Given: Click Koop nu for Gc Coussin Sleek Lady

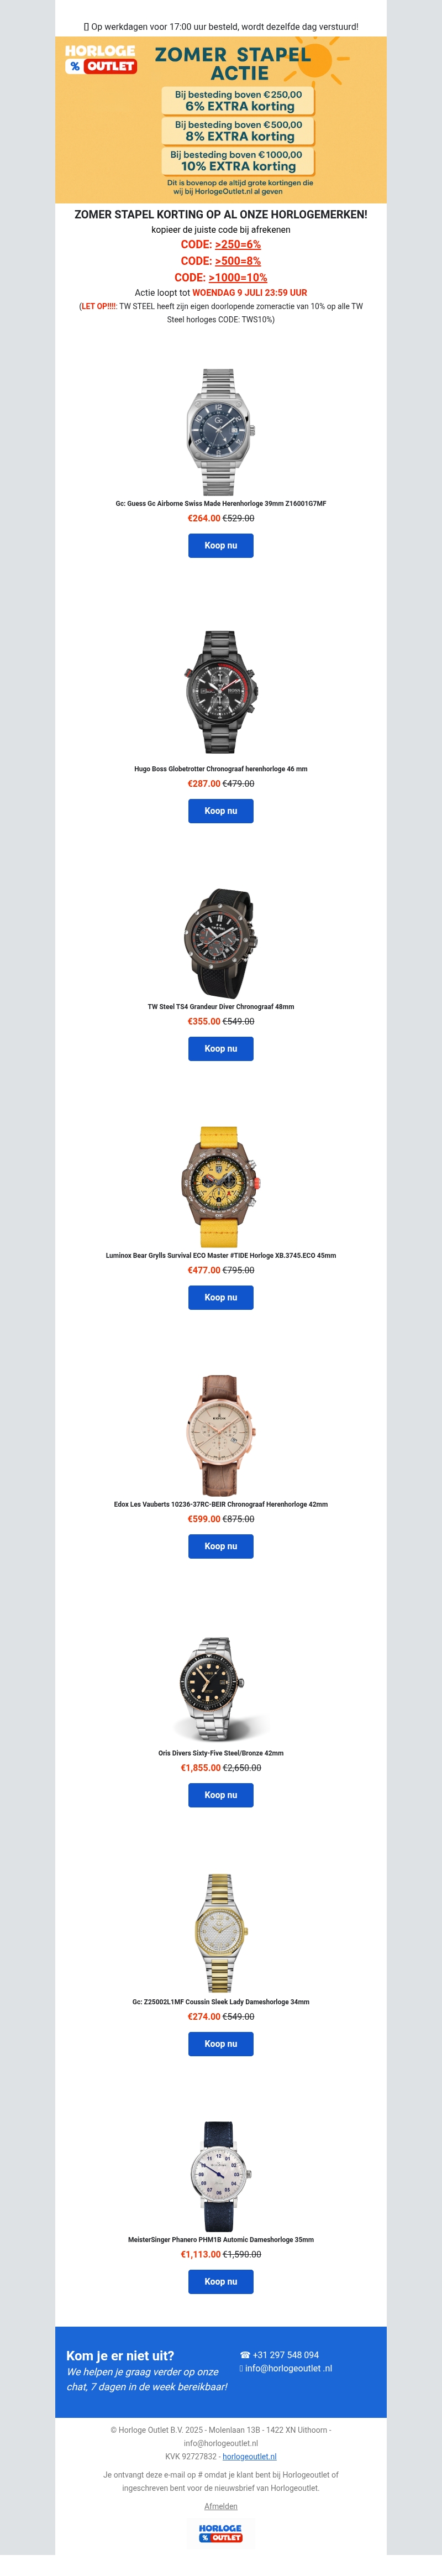Looking at the screenshot, I should 221,2044.
